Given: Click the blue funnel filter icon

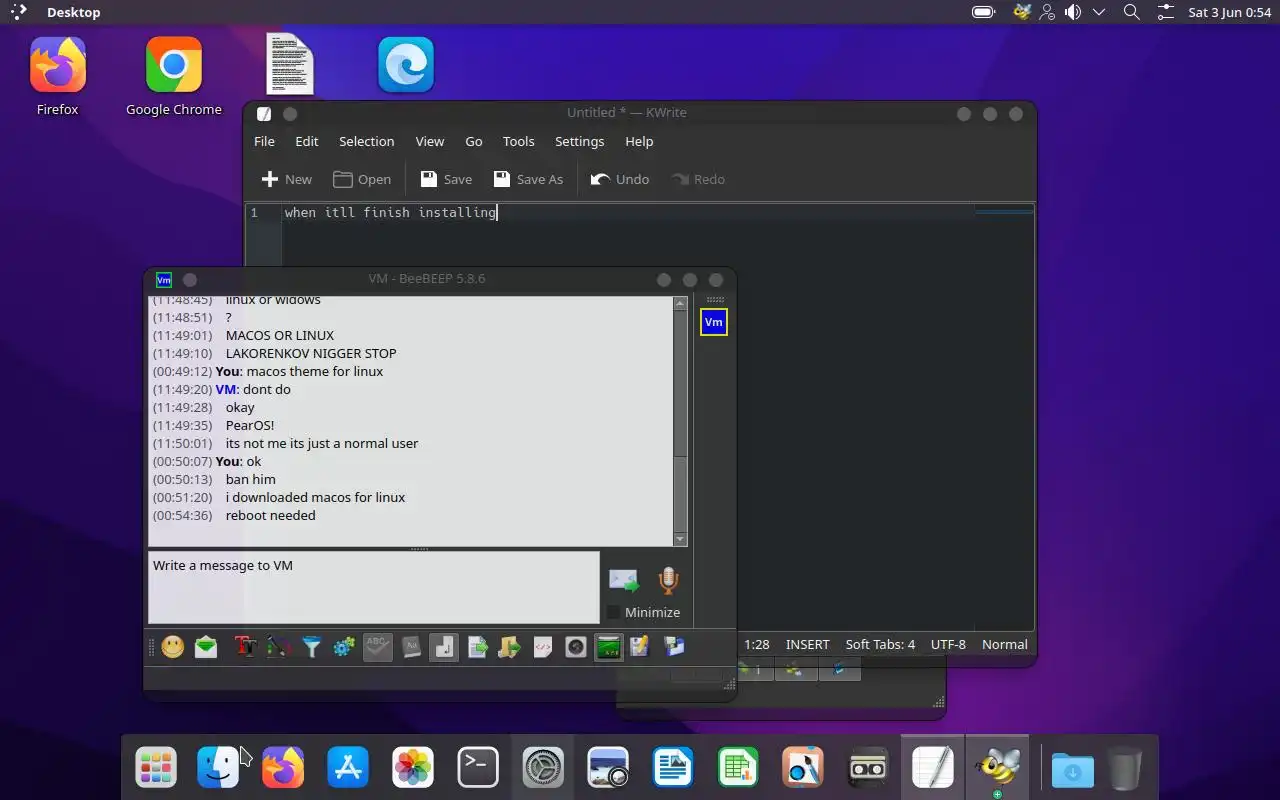Looking at the screenshot, I should [311, 647].
